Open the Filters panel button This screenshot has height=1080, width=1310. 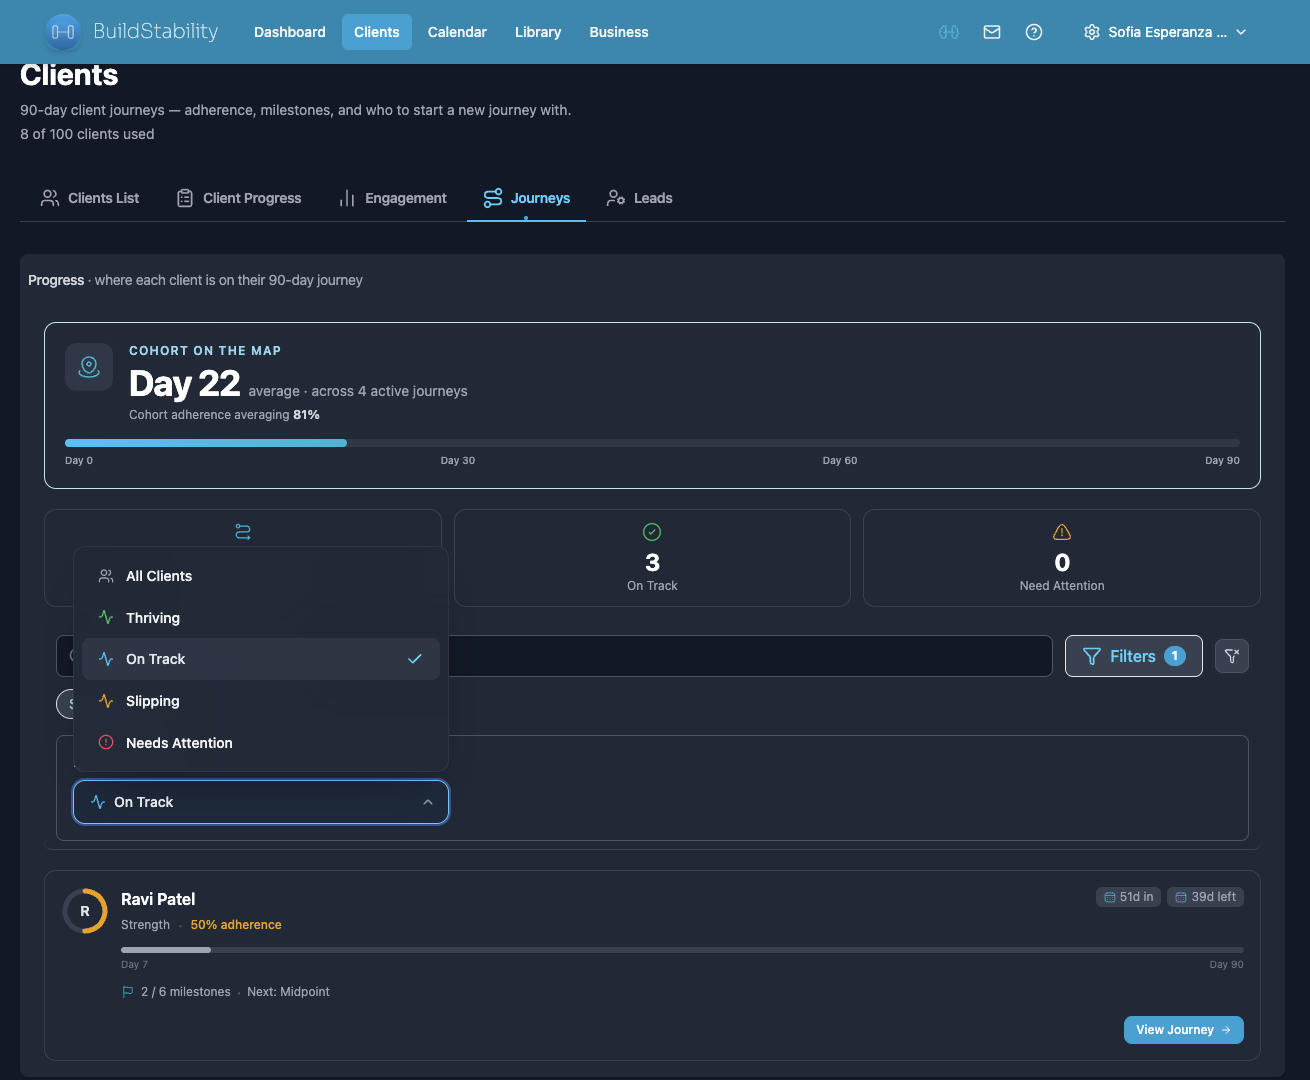tap(1133, 656)
